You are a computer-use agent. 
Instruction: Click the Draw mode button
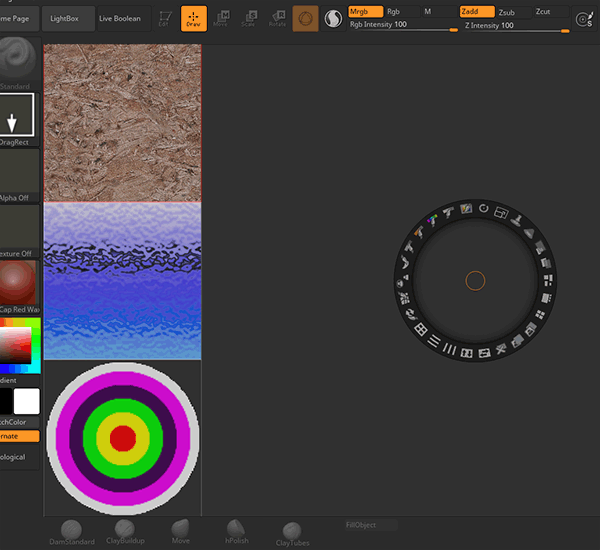(x=194, y=18)
